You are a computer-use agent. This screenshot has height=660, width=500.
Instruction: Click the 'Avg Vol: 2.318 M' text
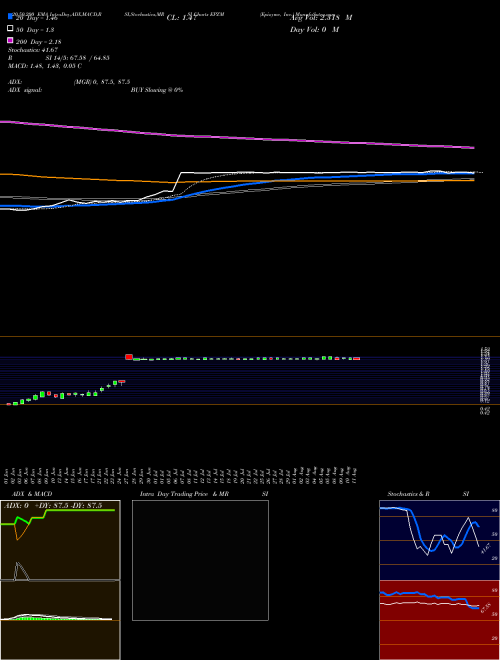pos(321,18)
